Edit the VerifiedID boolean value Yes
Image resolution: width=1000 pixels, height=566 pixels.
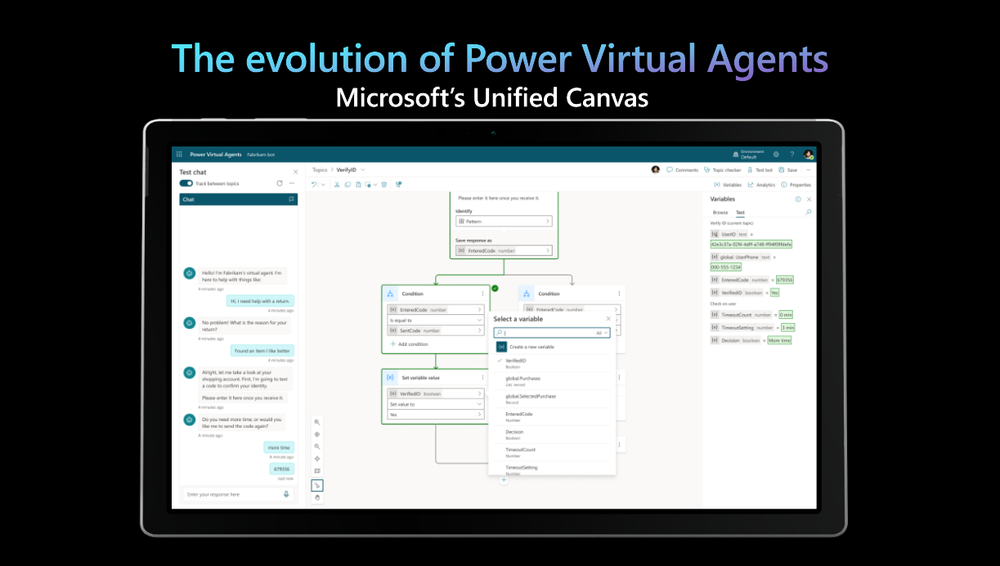tap(774, 292)
